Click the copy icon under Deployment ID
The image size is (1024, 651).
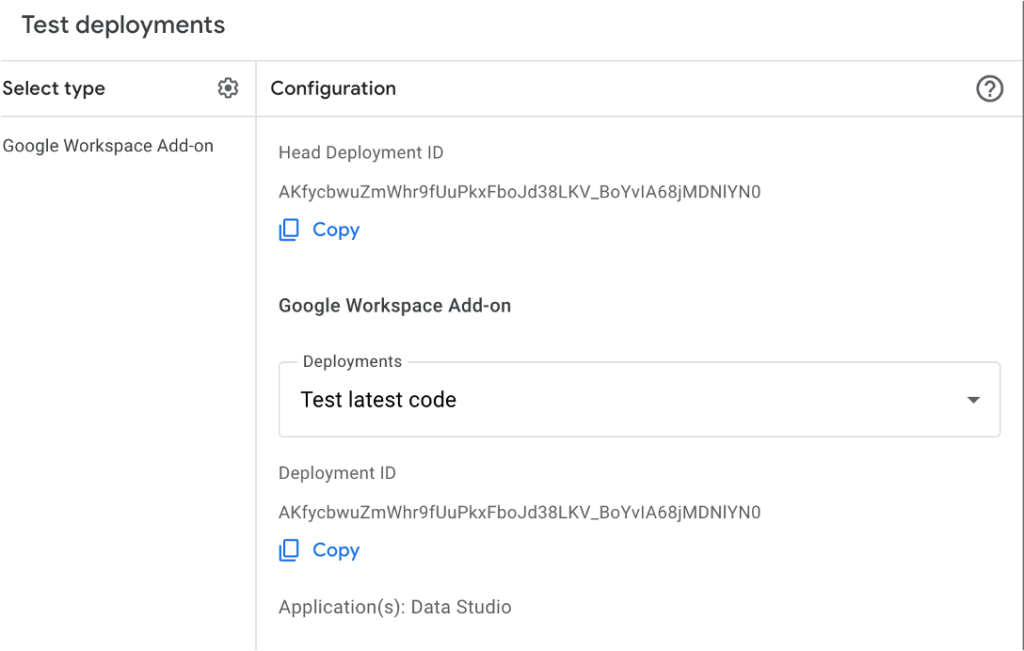pos(289,550)
